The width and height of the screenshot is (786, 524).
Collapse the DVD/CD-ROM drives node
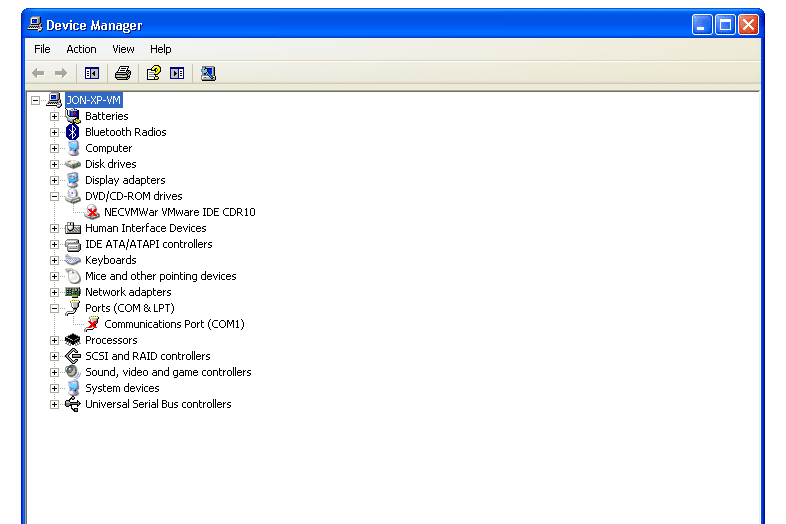[54, 197]
